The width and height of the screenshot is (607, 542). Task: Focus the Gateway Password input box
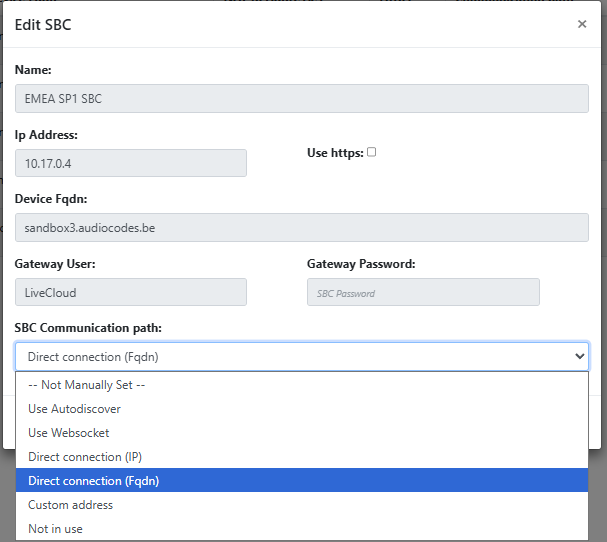tap(423, 292)
